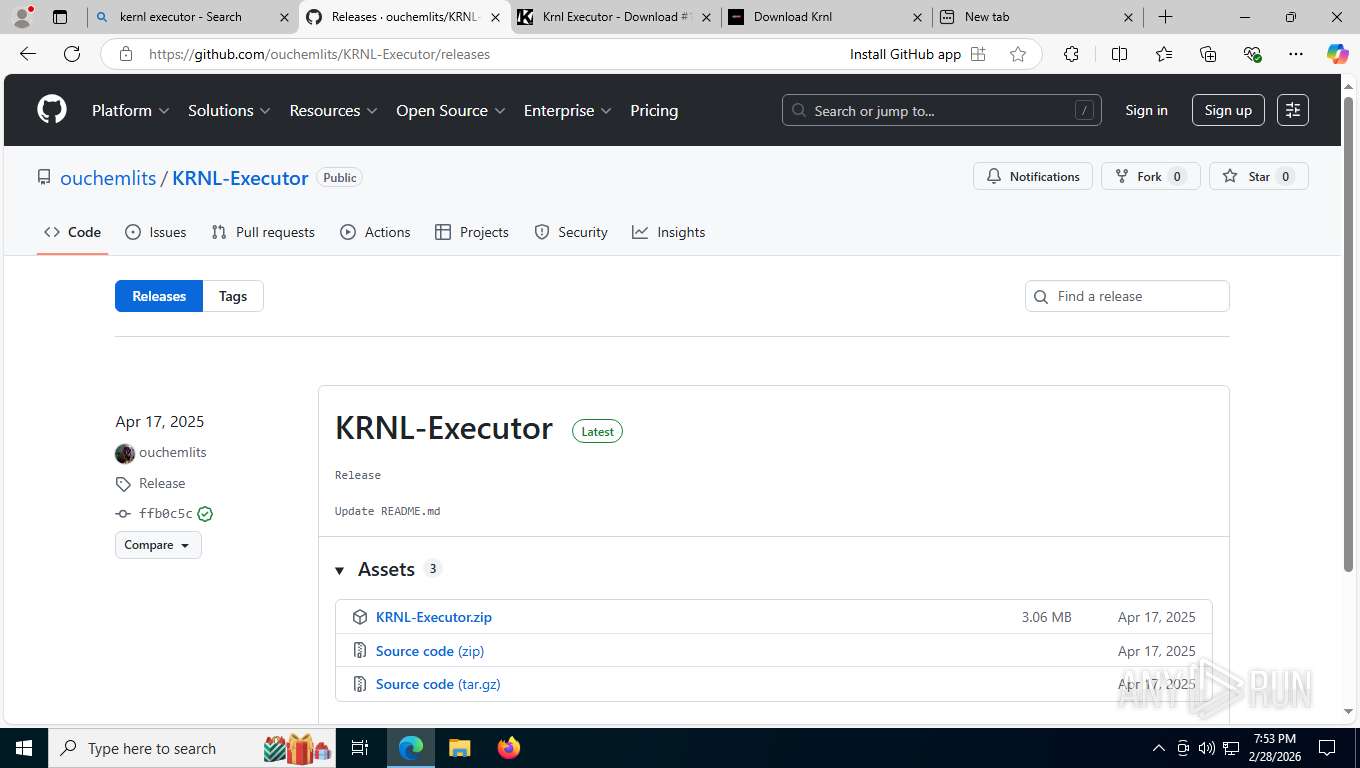
Task: Open Browser essentials heart icon
Action: [1252, 54]
